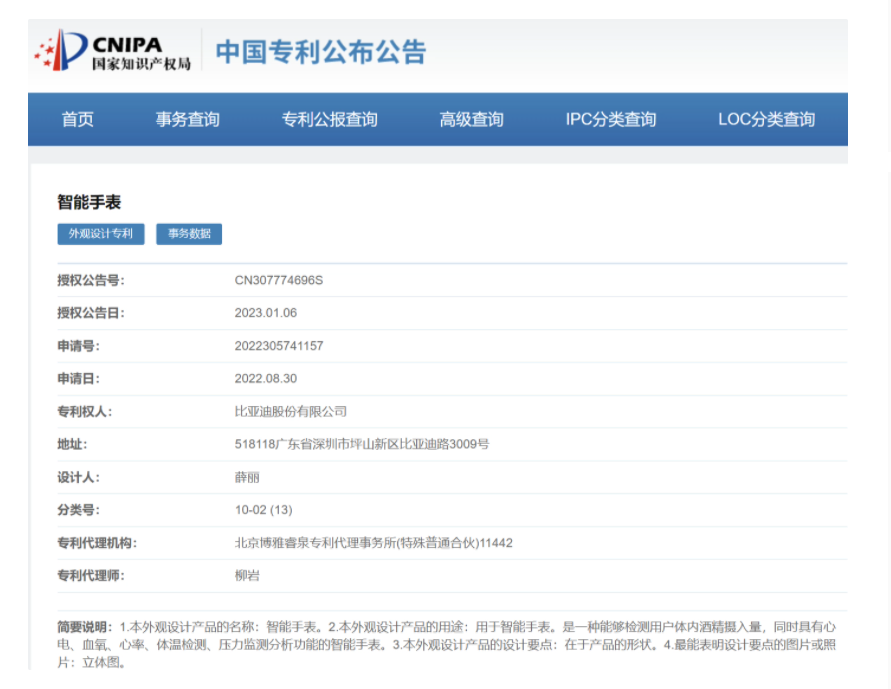Click the designer name 薛丽
Viewport: 891px width, 689px height.
247,477
